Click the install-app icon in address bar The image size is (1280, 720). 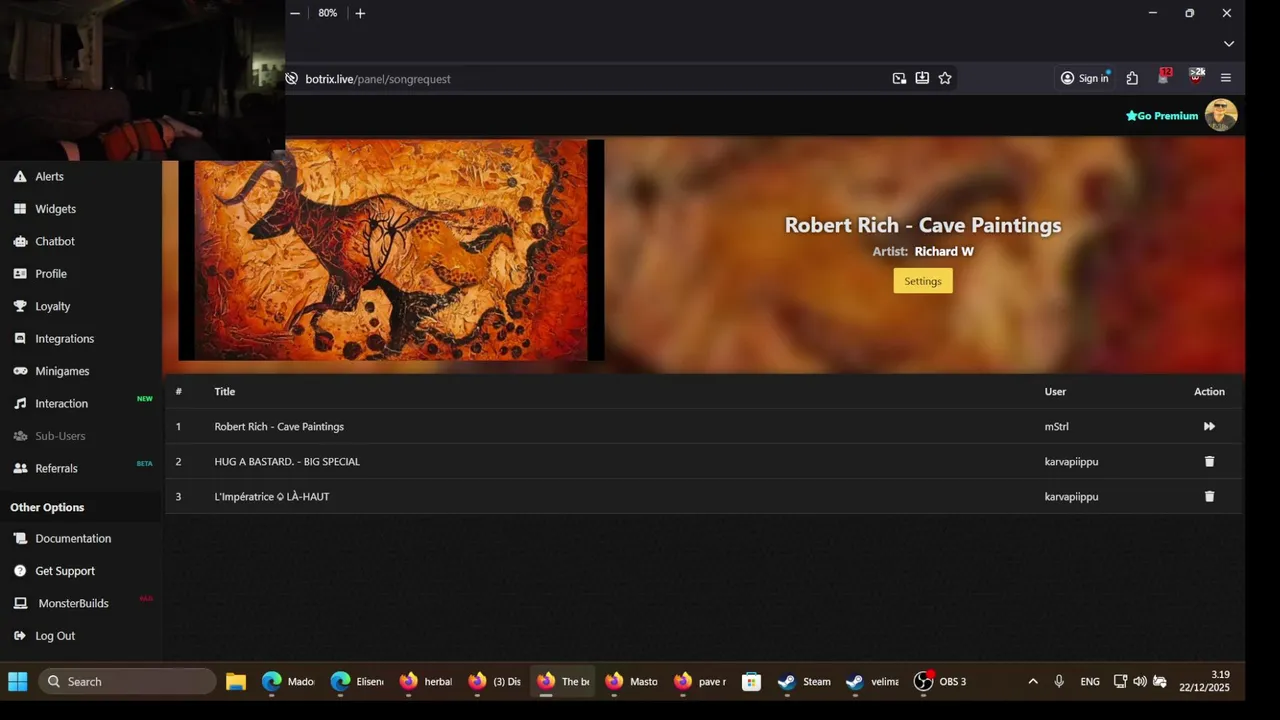922,78
